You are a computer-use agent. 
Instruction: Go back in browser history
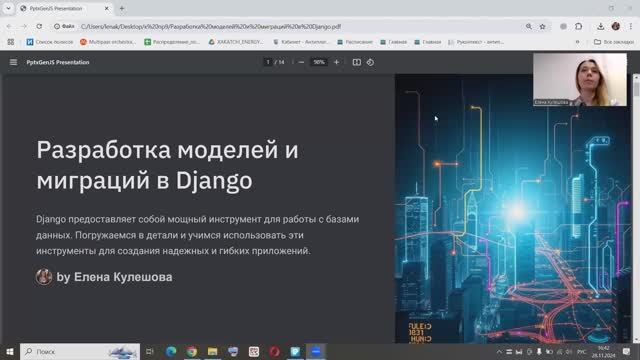pos(9,26)
